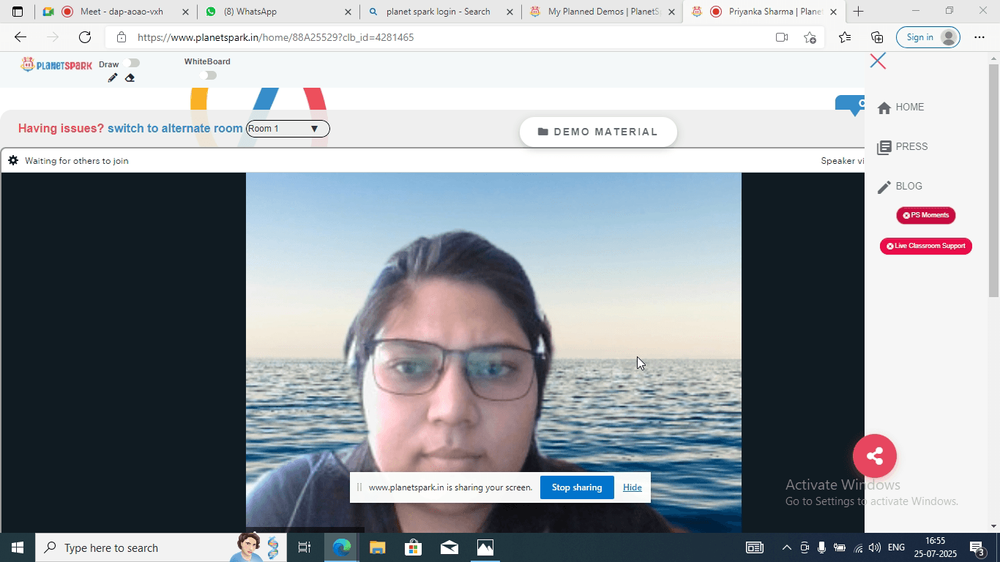Click Stop sharing button
The height and width of the screenshot is (562, 1000).
(x=577, y=487)
